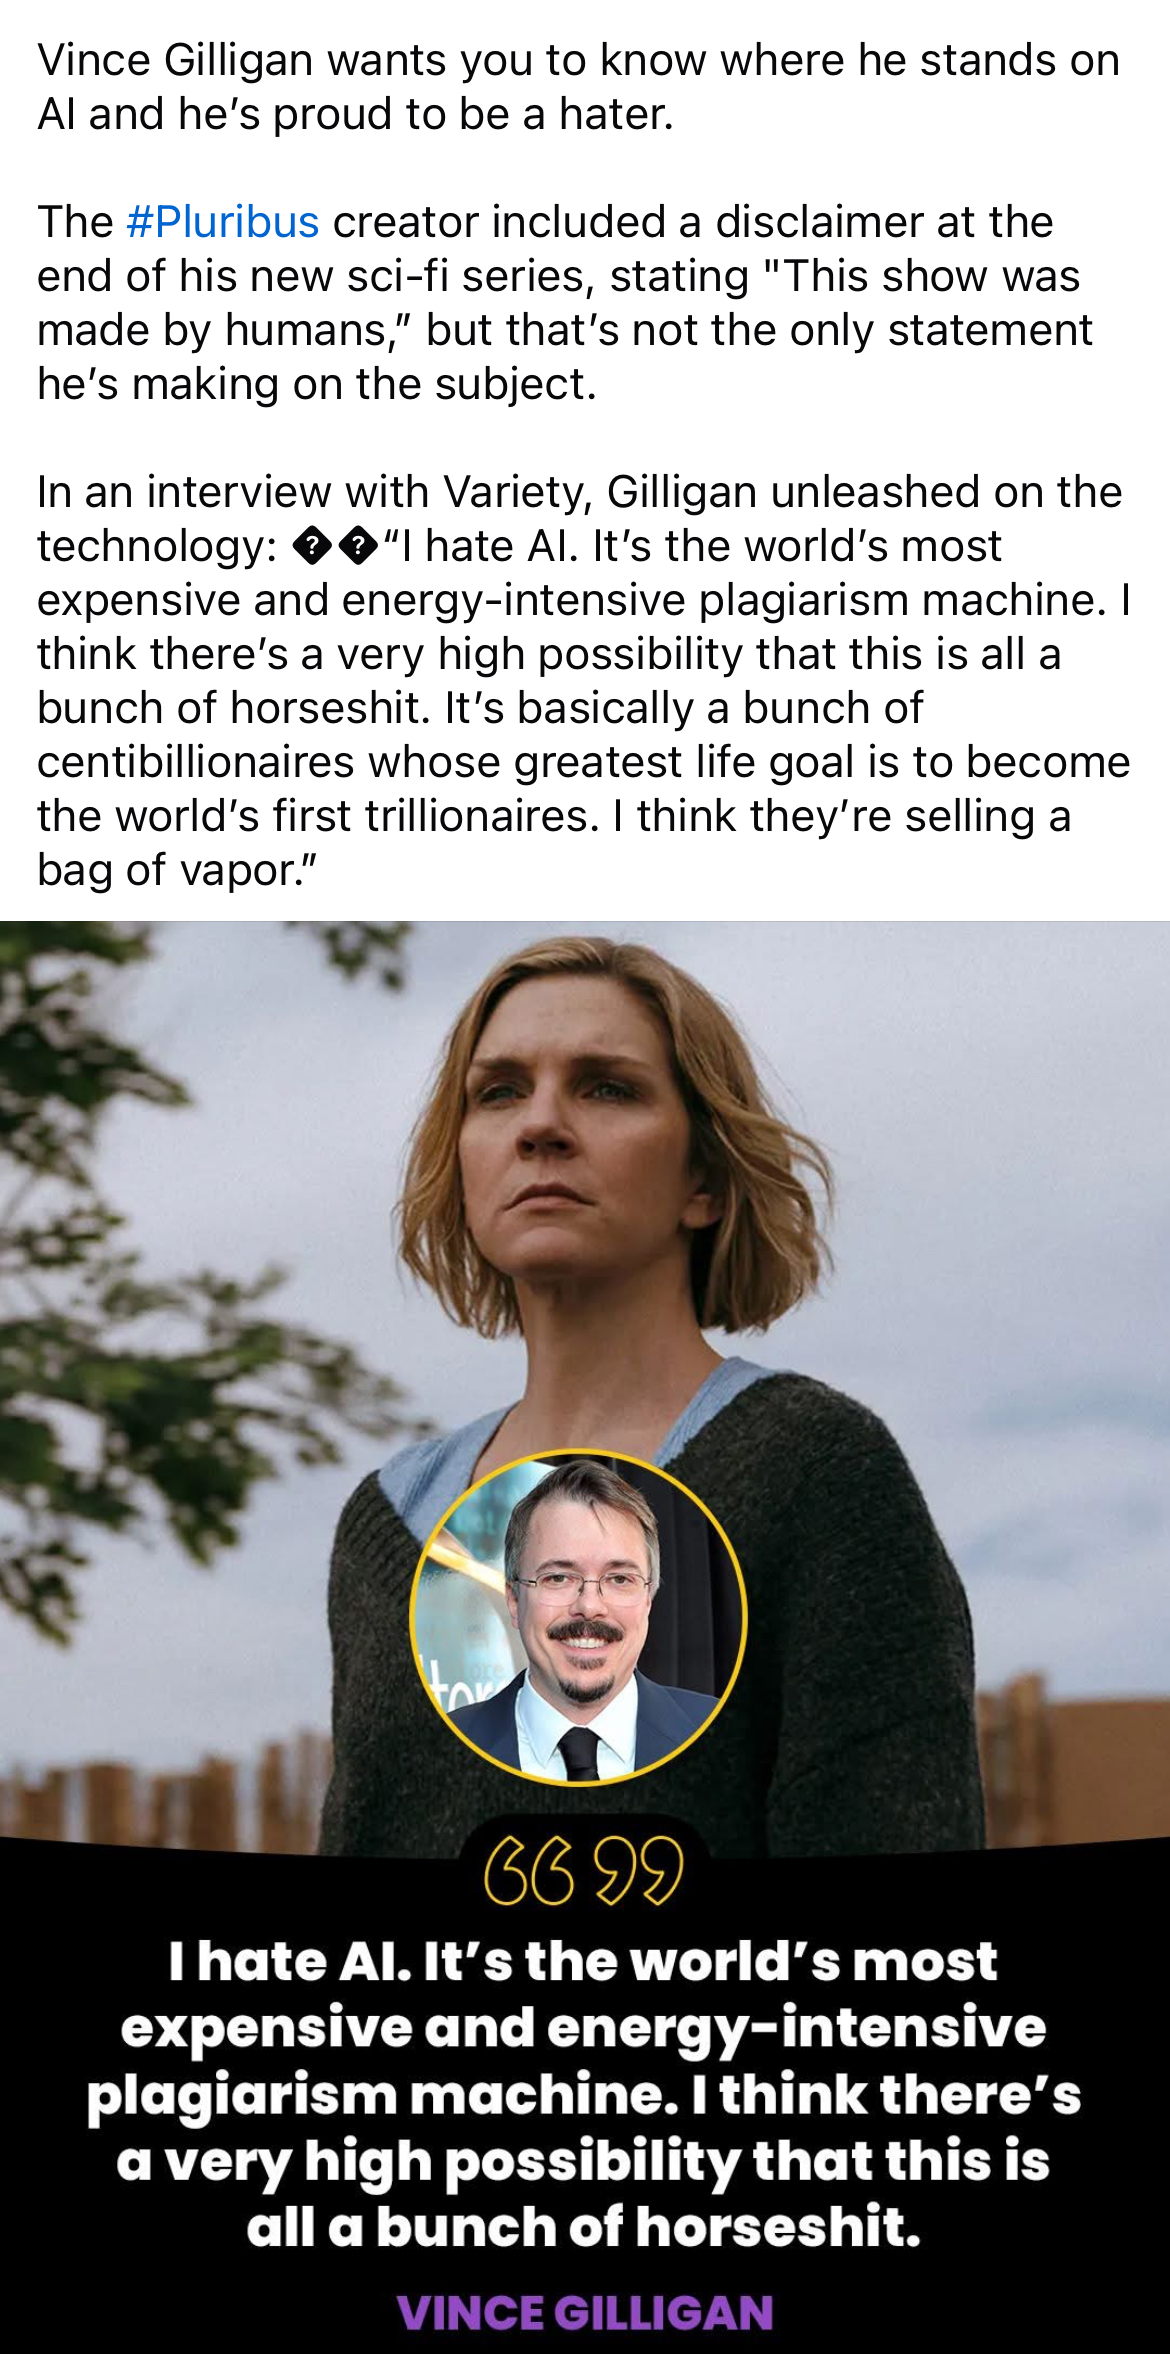Open the main photo of woman in sweater
The height and width of the screenshot is (2354, 1170).
point(585,1380)
